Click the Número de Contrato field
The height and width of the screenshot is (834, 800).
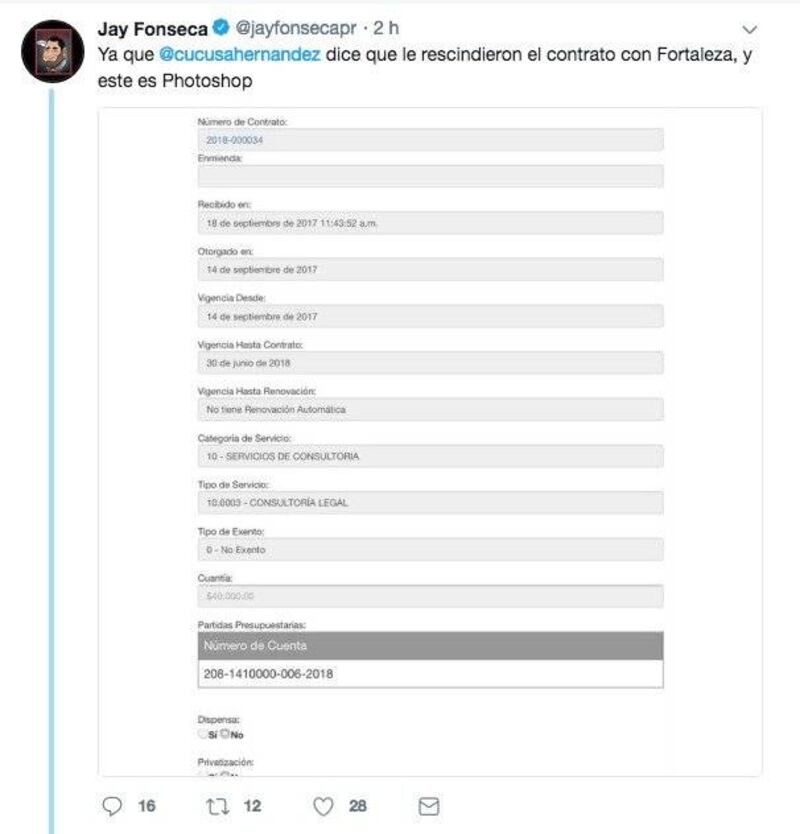coord(430,141)
